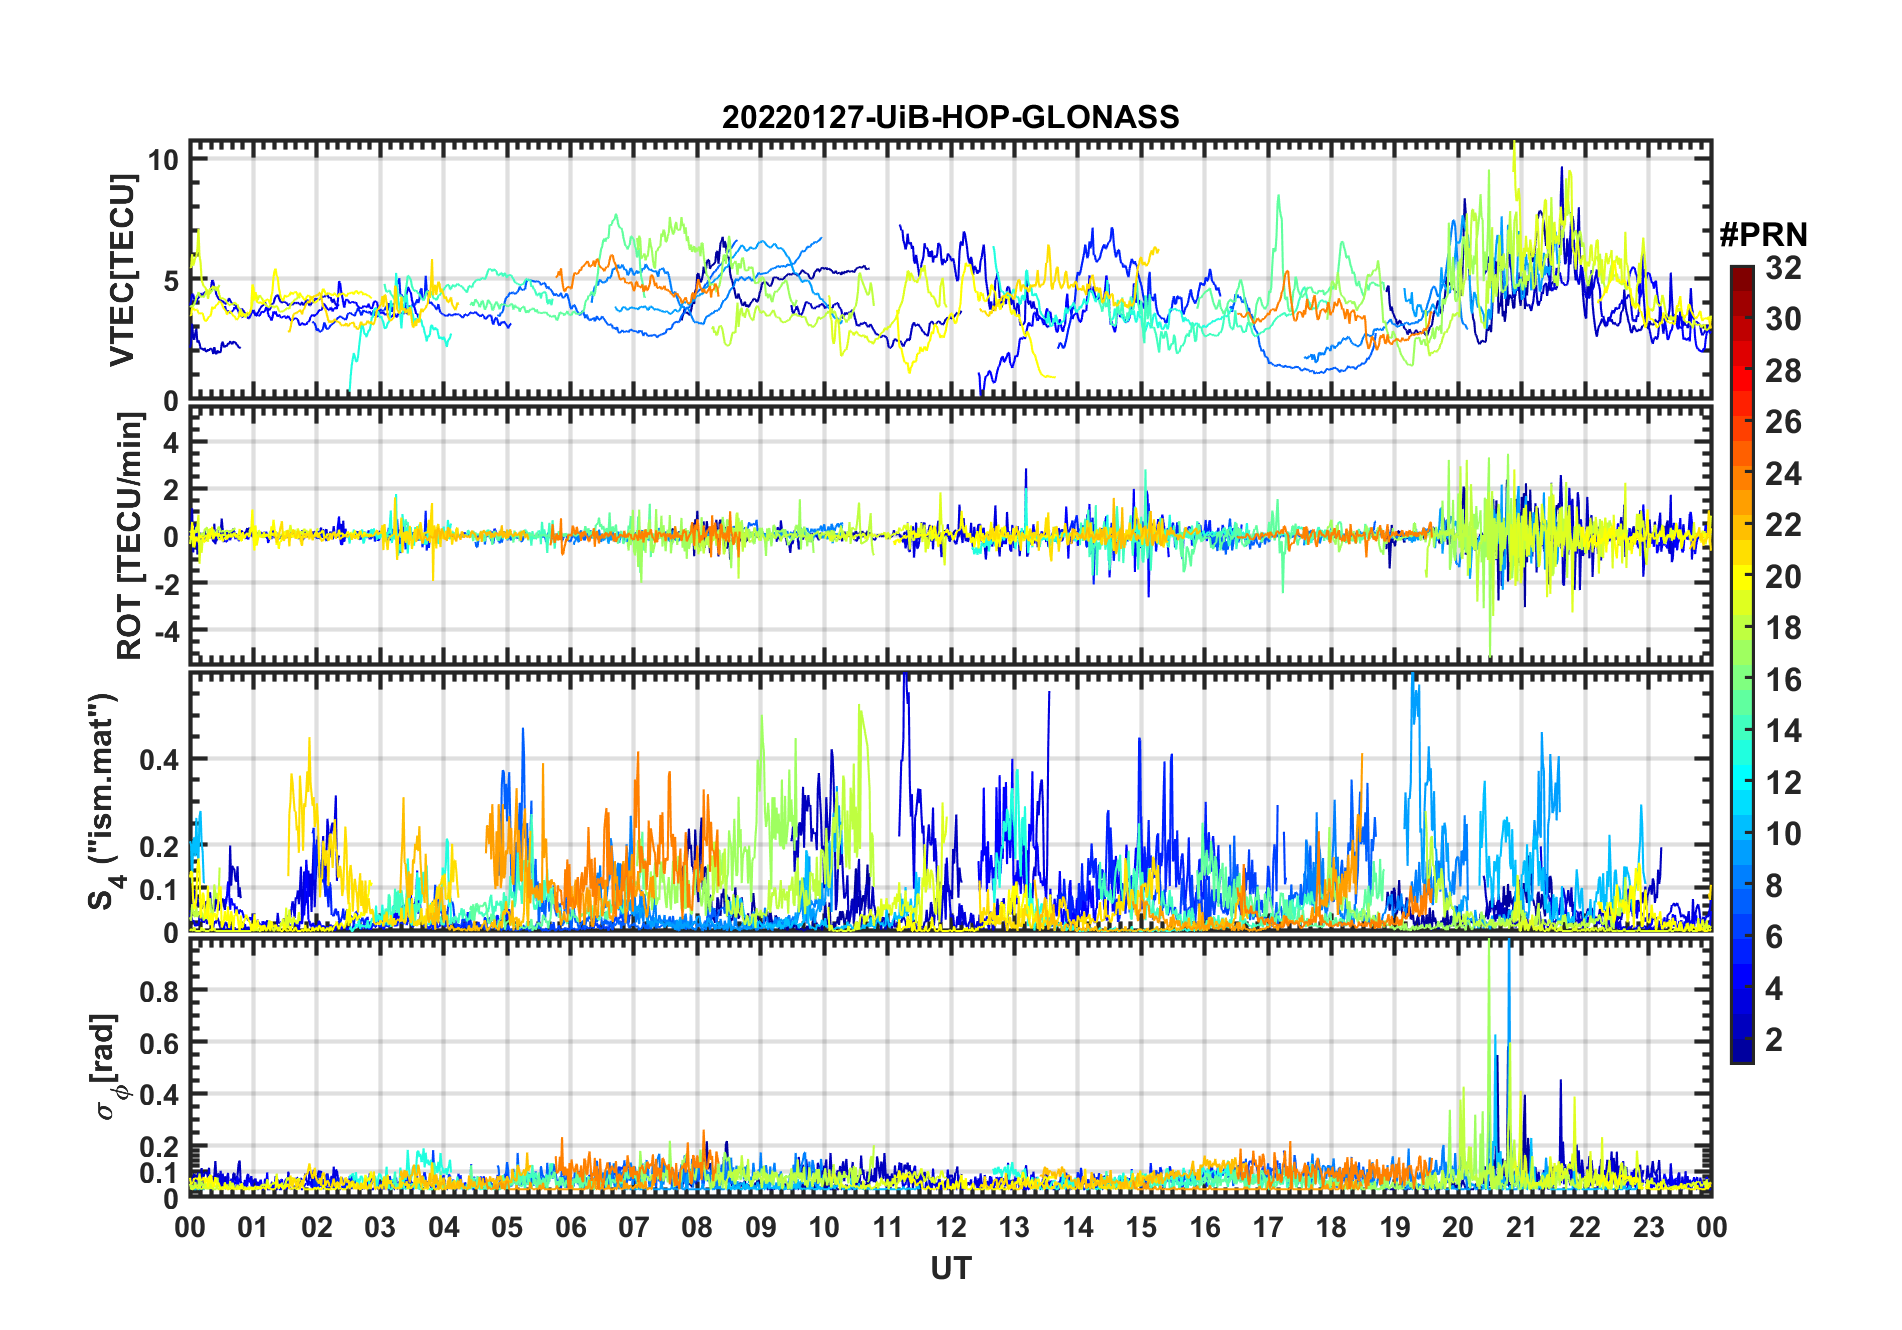Image resolution: width=1902 pixels, height=1330 pixels.
Task: Click colorbar tick label 32
Action: click(x=1783, y=268)
